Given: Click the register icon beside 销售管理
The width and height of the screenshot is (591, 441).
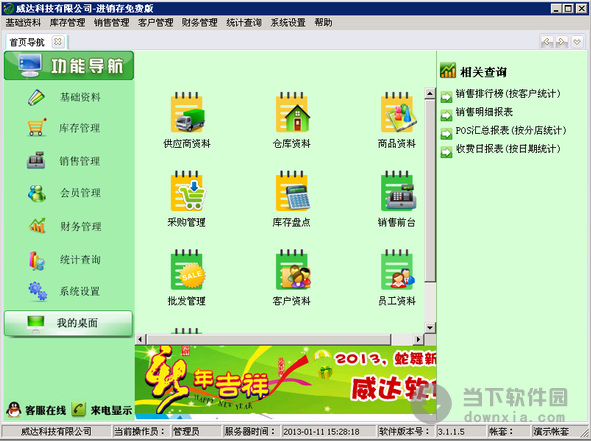Looking at the screenshot, I should [x=36, y=161].
